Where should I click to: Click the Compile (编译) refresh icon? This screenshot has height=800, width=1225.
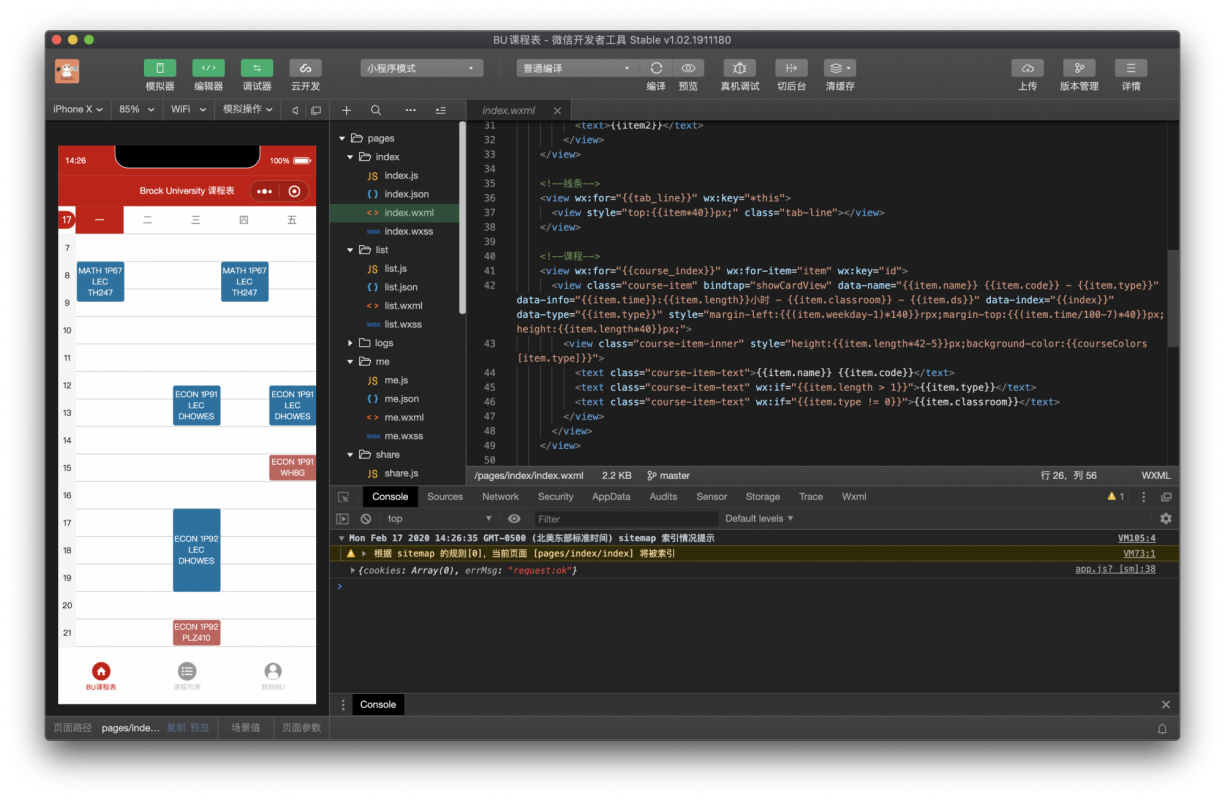tap(656, 68)
